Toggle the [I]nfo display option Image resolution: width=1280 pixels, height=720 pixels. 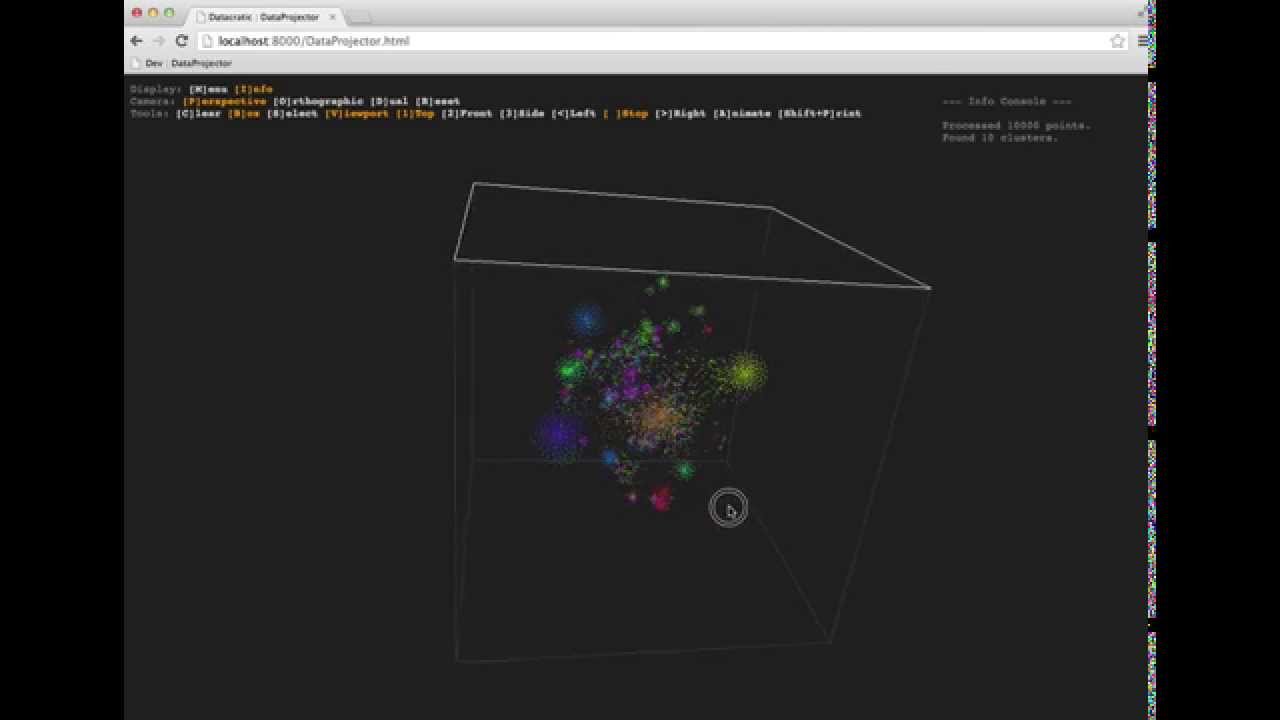click(254, 89)
